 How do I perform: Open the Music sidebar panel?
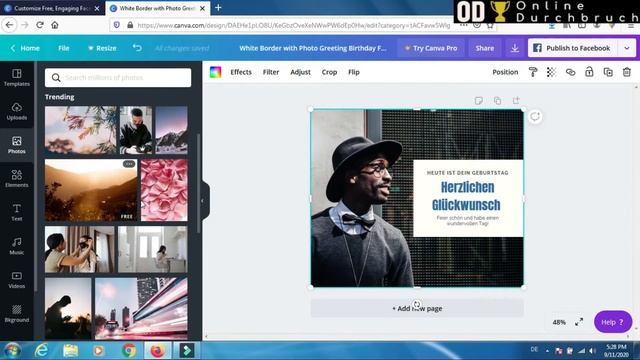17,247
